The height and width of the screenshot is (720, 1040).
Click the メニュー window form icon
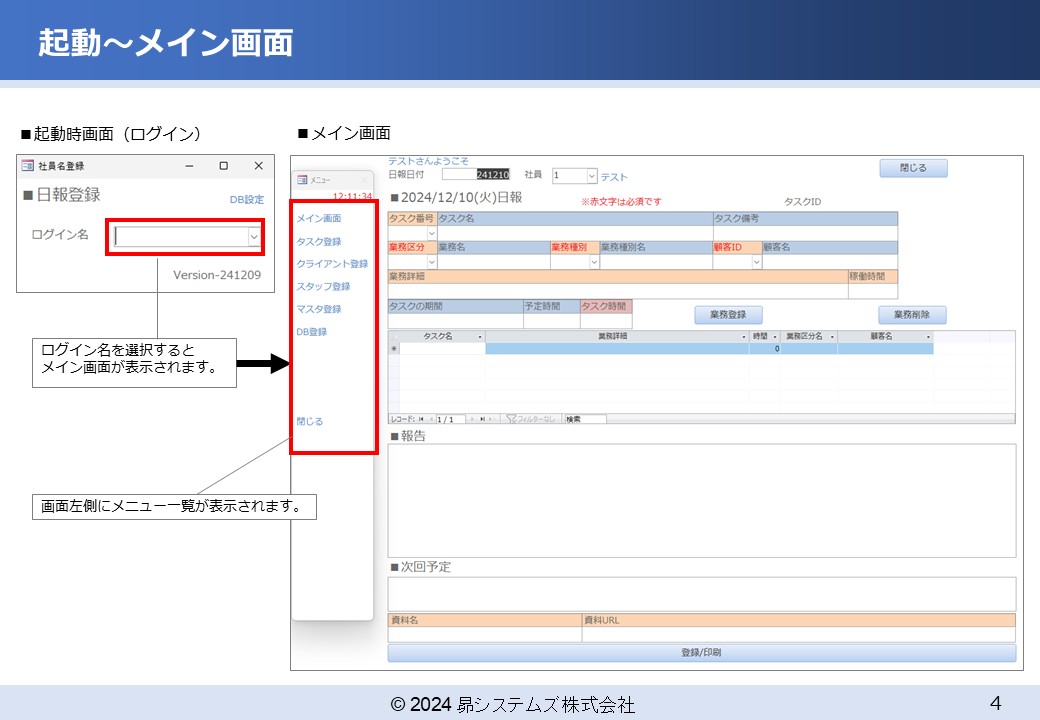coord(302,180)
